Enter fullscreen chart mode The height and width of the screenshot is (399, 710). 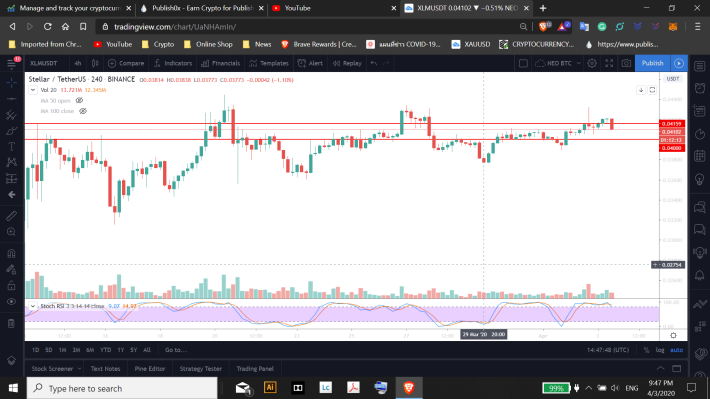[609, 63]
